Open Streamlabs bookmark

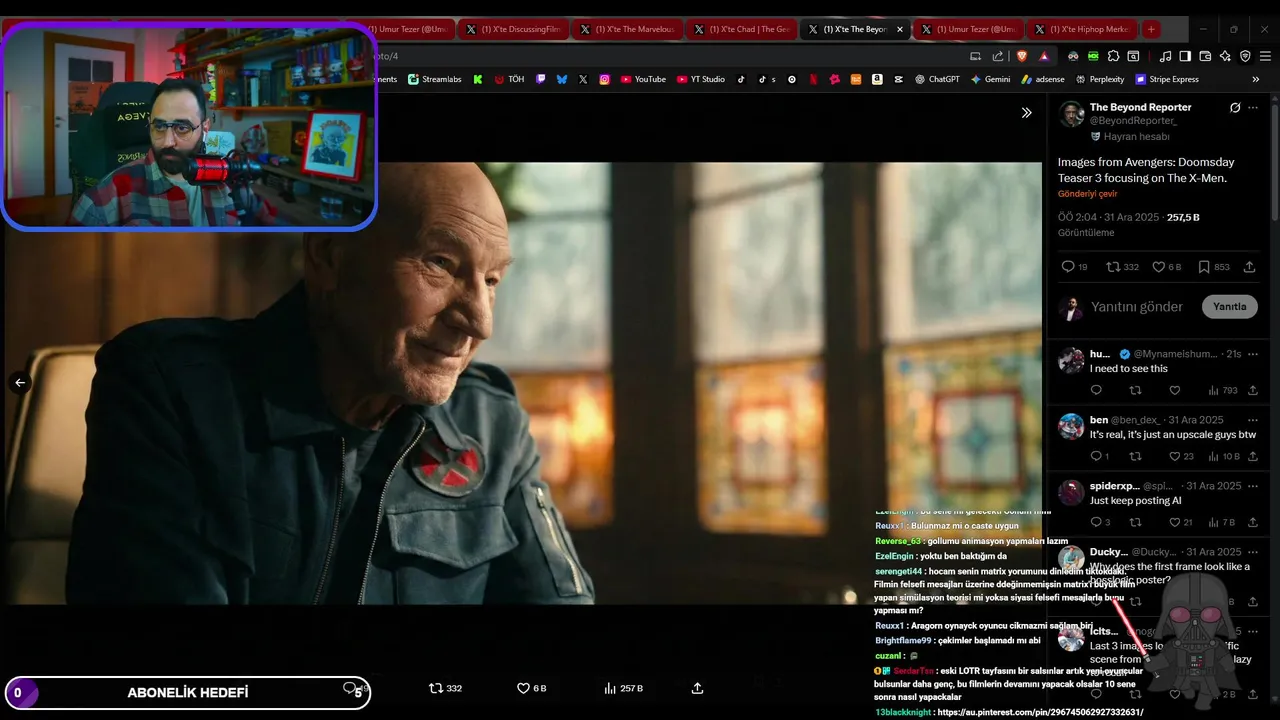(x=434, y=79)
